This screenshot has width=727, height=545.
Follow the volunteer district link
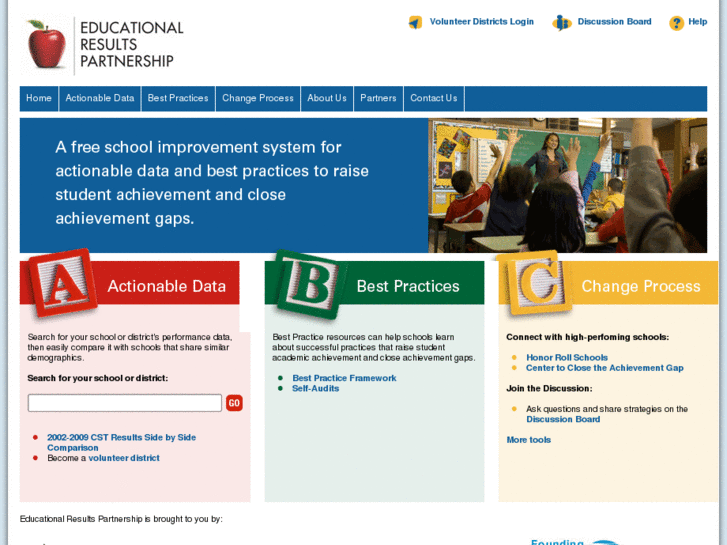pos(124,458)
